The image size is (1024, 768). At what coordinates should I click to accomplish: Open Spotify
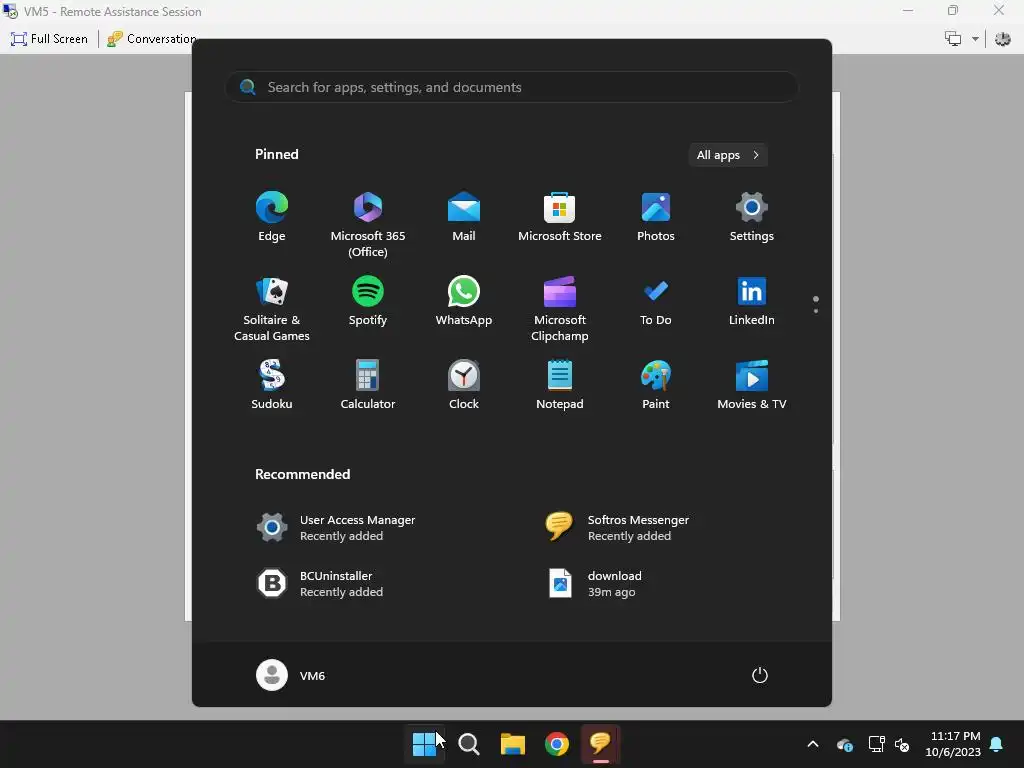pos(368,301)
